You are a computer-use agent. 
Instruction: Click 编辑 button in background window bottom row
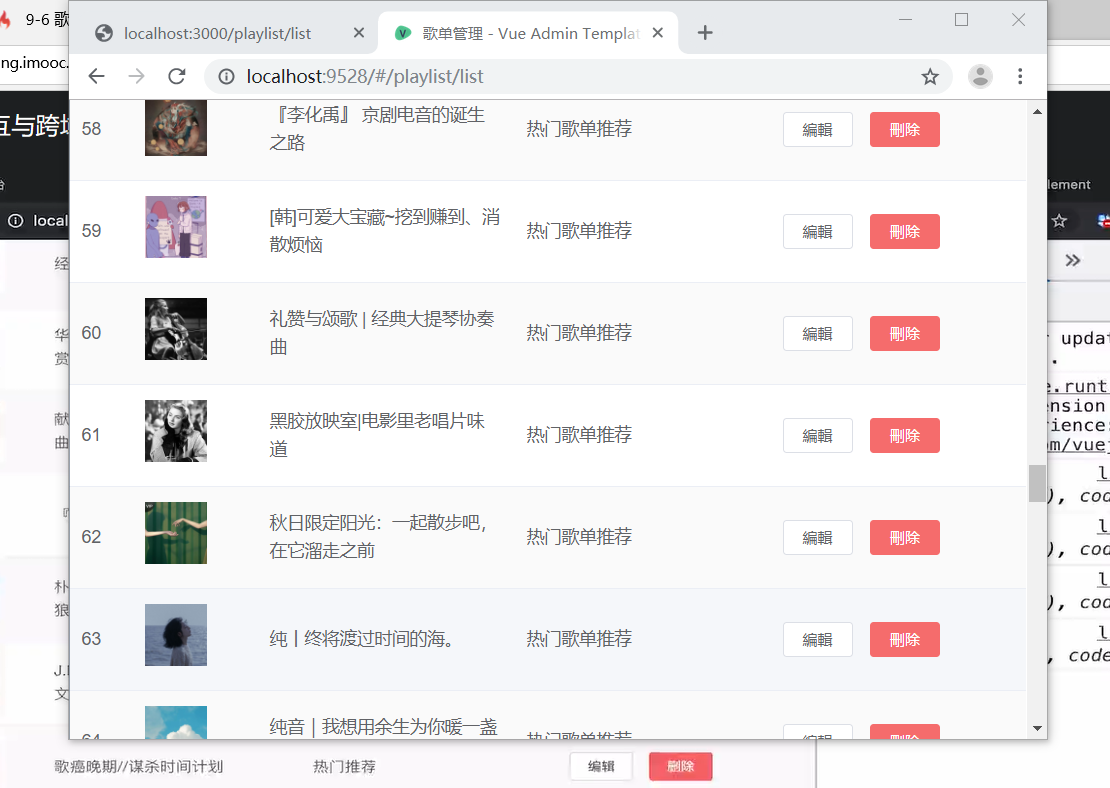point(601,766)
